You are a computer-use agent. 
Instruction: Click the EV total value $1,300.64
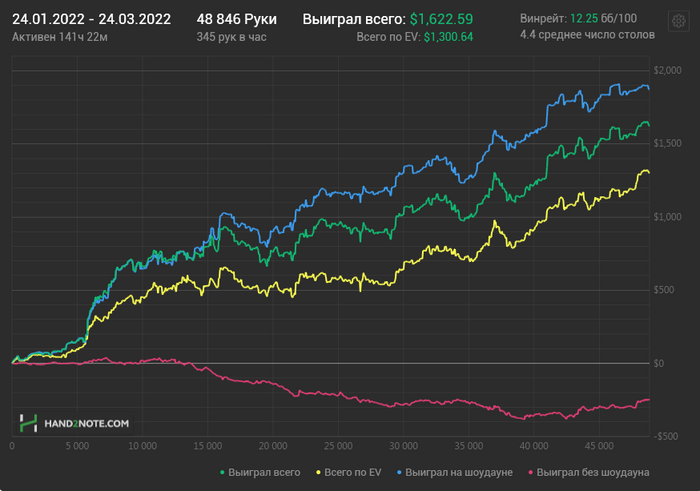click(x=448, y=37)
